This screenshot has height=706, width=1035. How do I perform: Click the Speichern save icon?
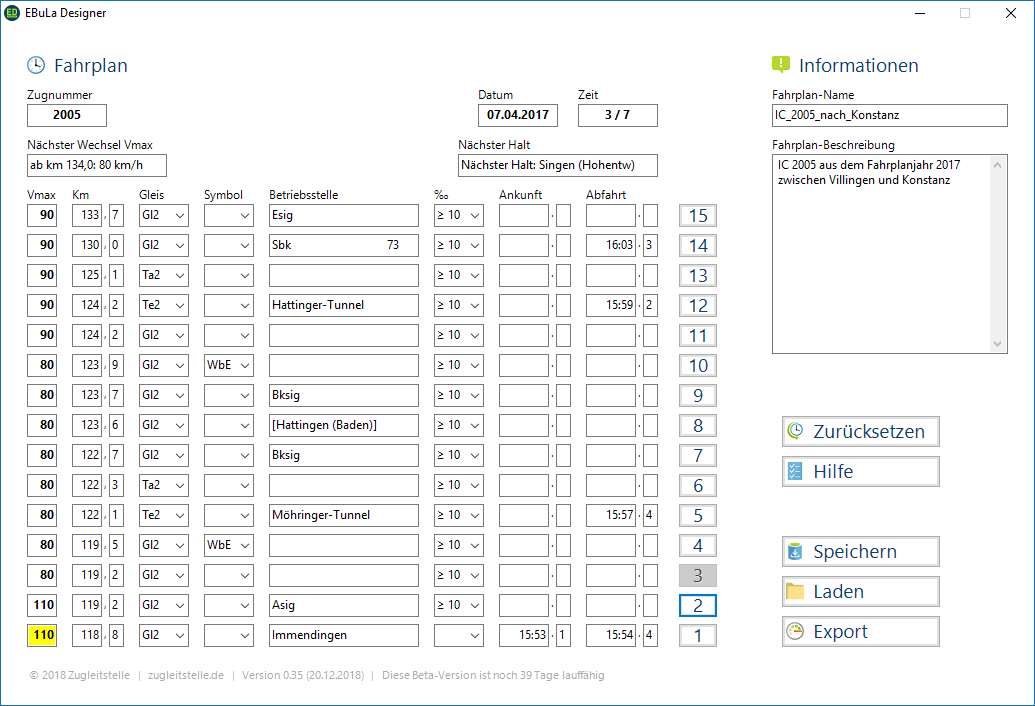795,552
